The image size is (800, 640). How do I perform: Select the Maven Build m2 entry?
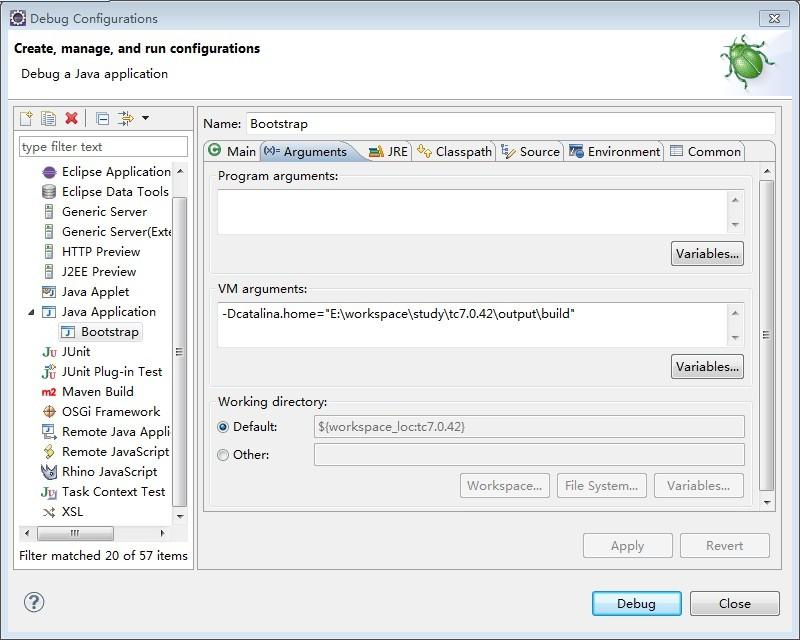tap(88, 391)
